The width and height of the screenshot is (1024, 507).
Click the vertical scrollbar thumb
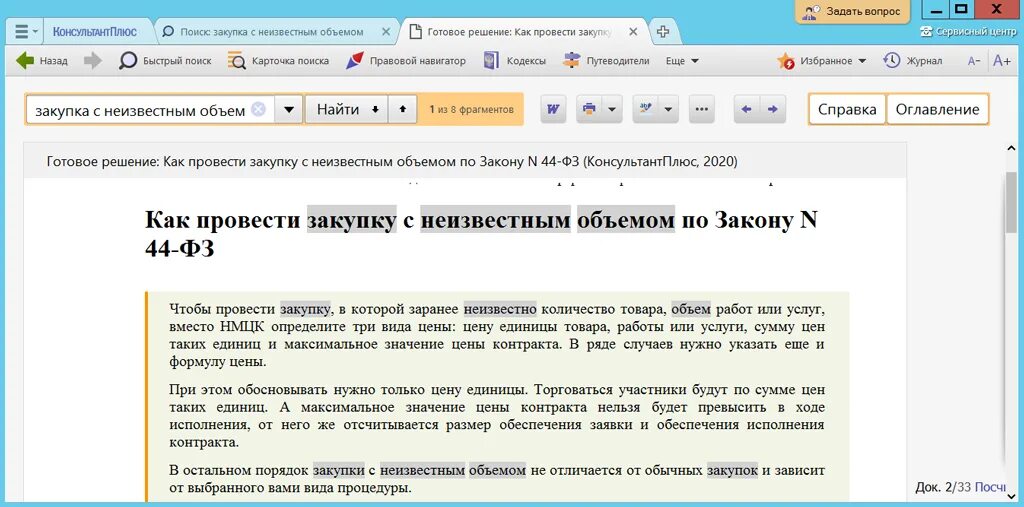pyautogui.click(x=1011, y=204)
